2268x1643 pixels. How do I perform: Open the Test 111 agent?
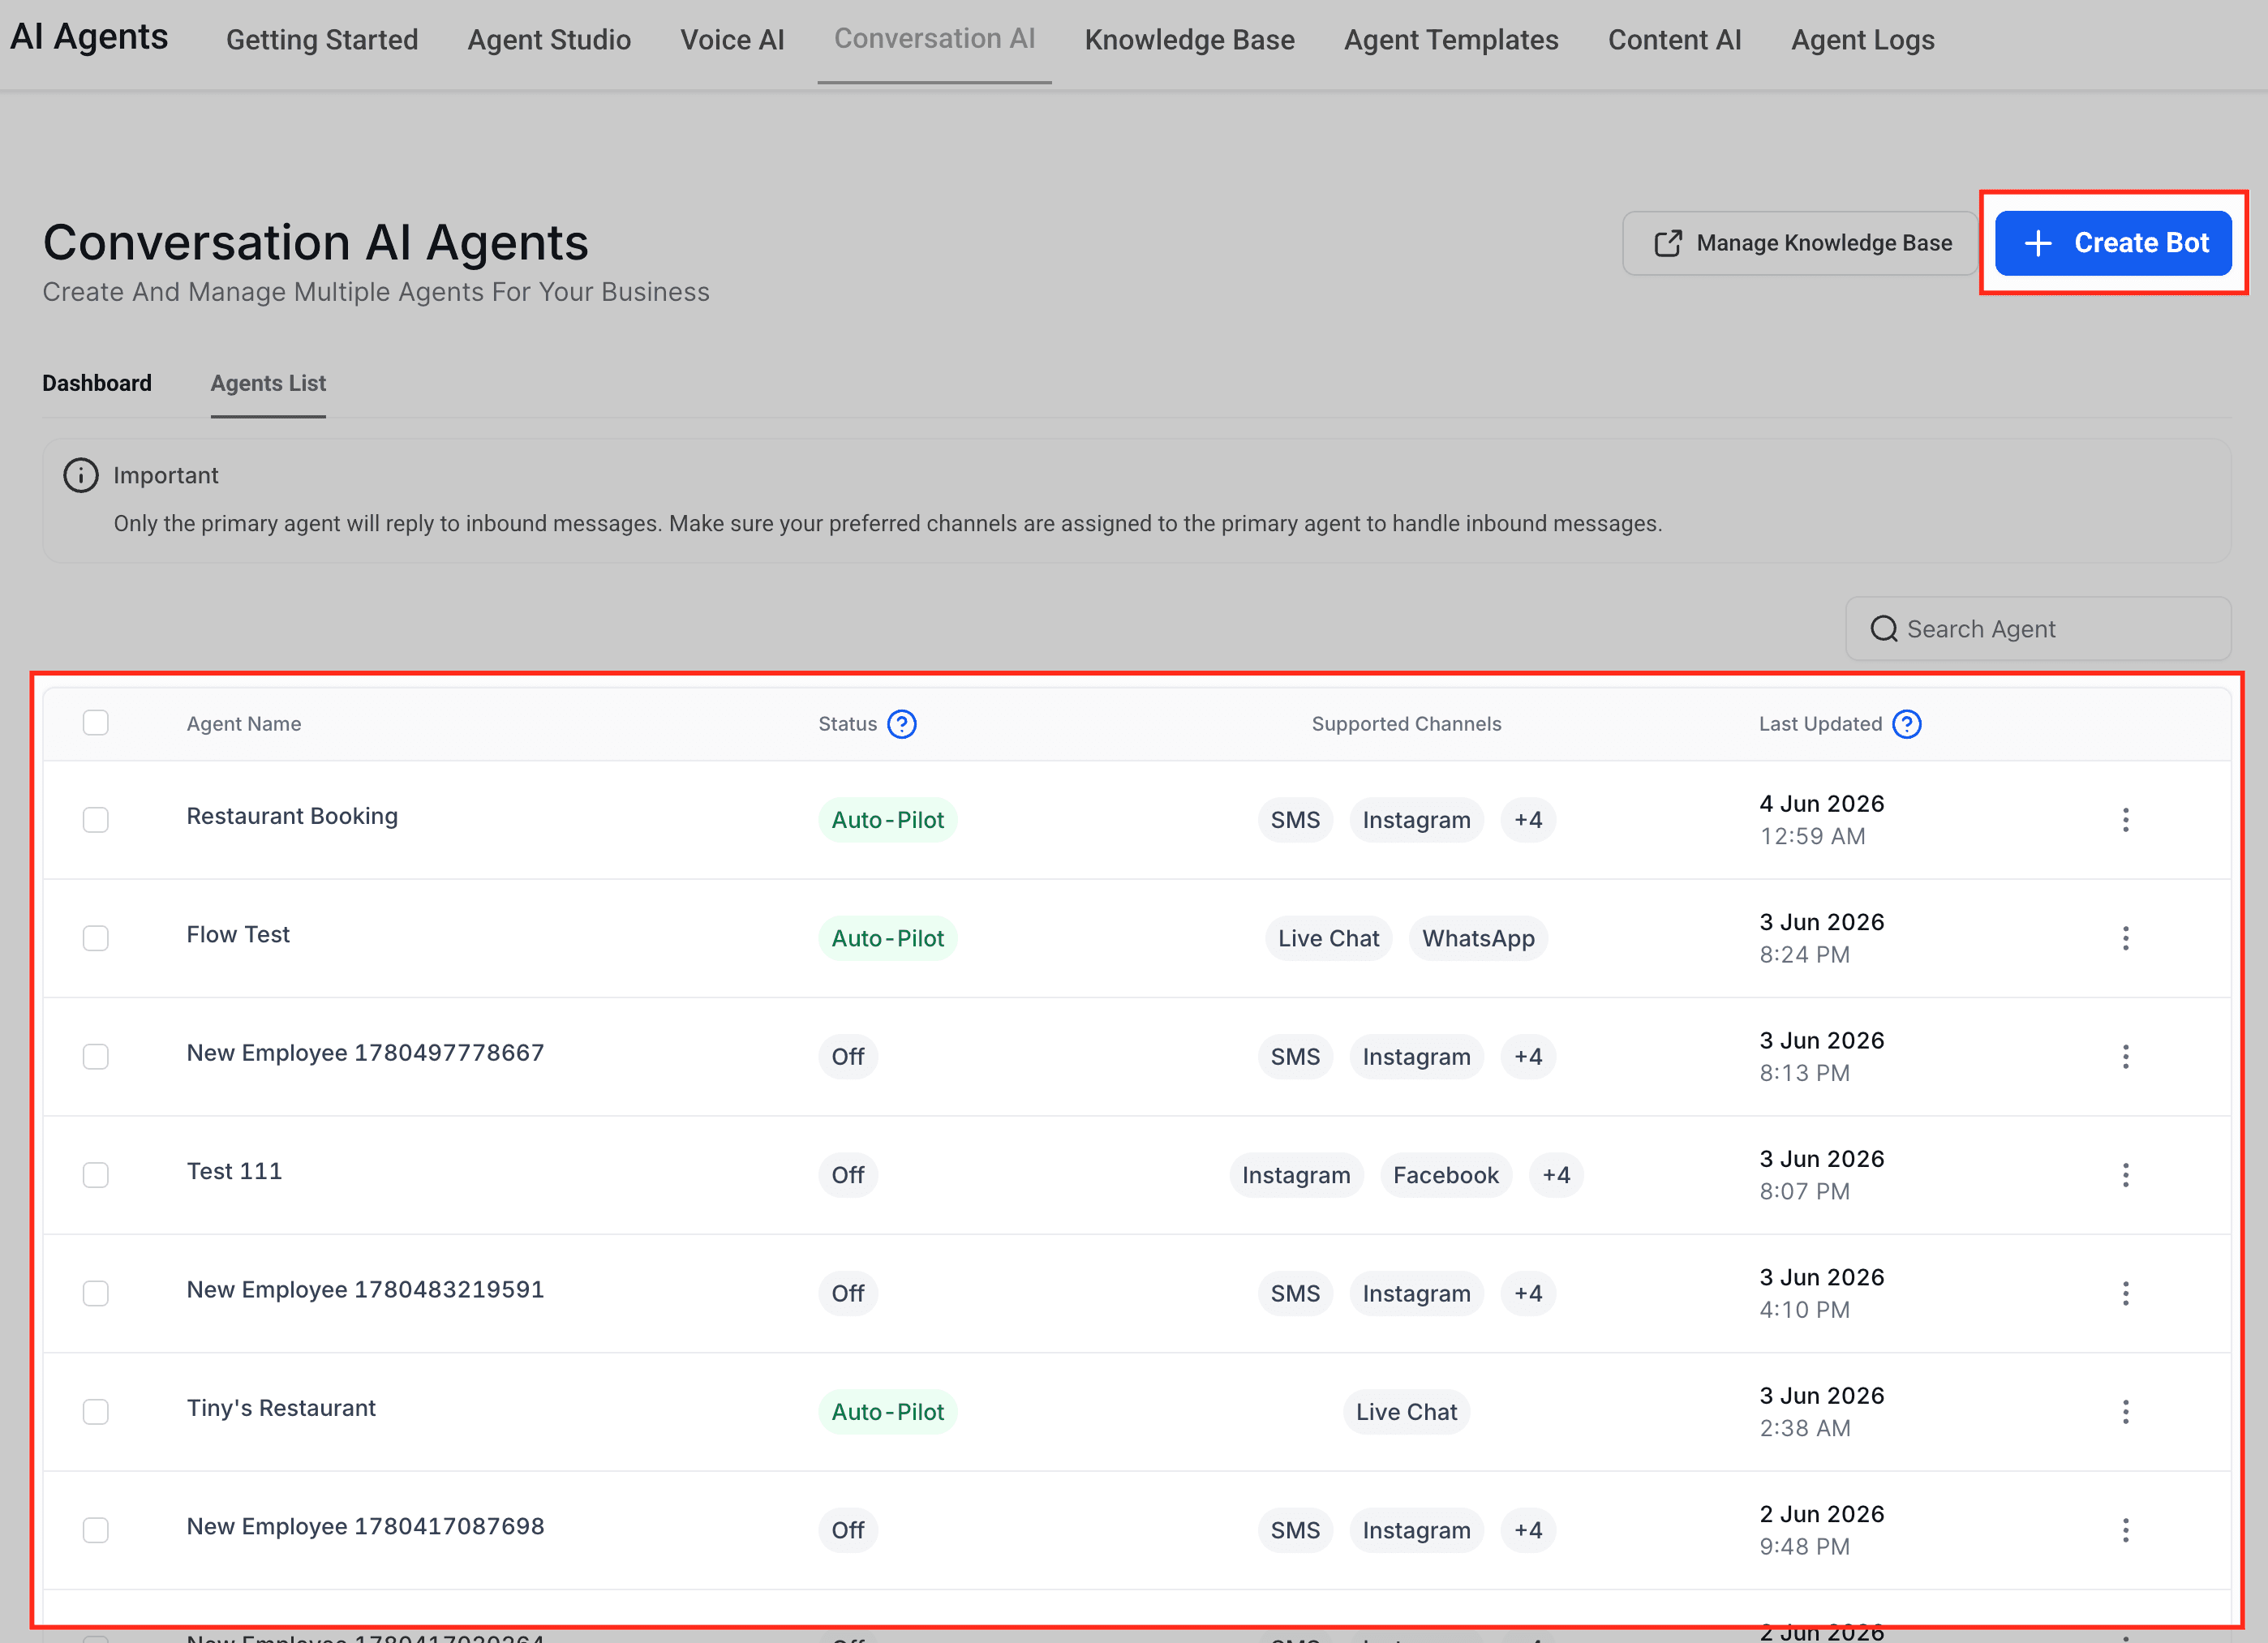234,1171
